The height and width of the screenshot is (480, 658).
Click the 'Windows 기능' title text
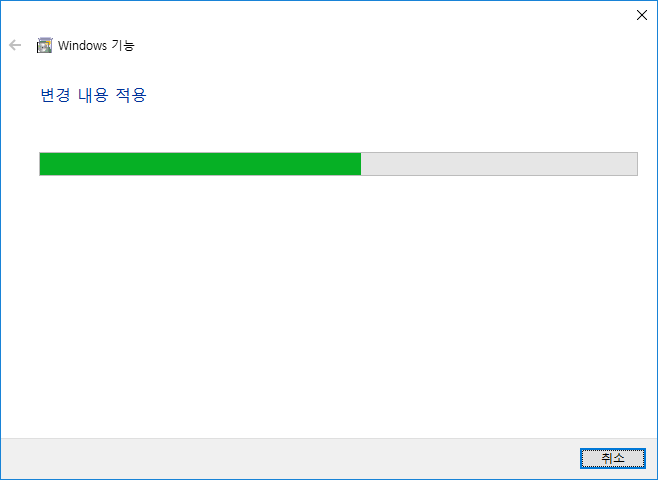(96, 45)
